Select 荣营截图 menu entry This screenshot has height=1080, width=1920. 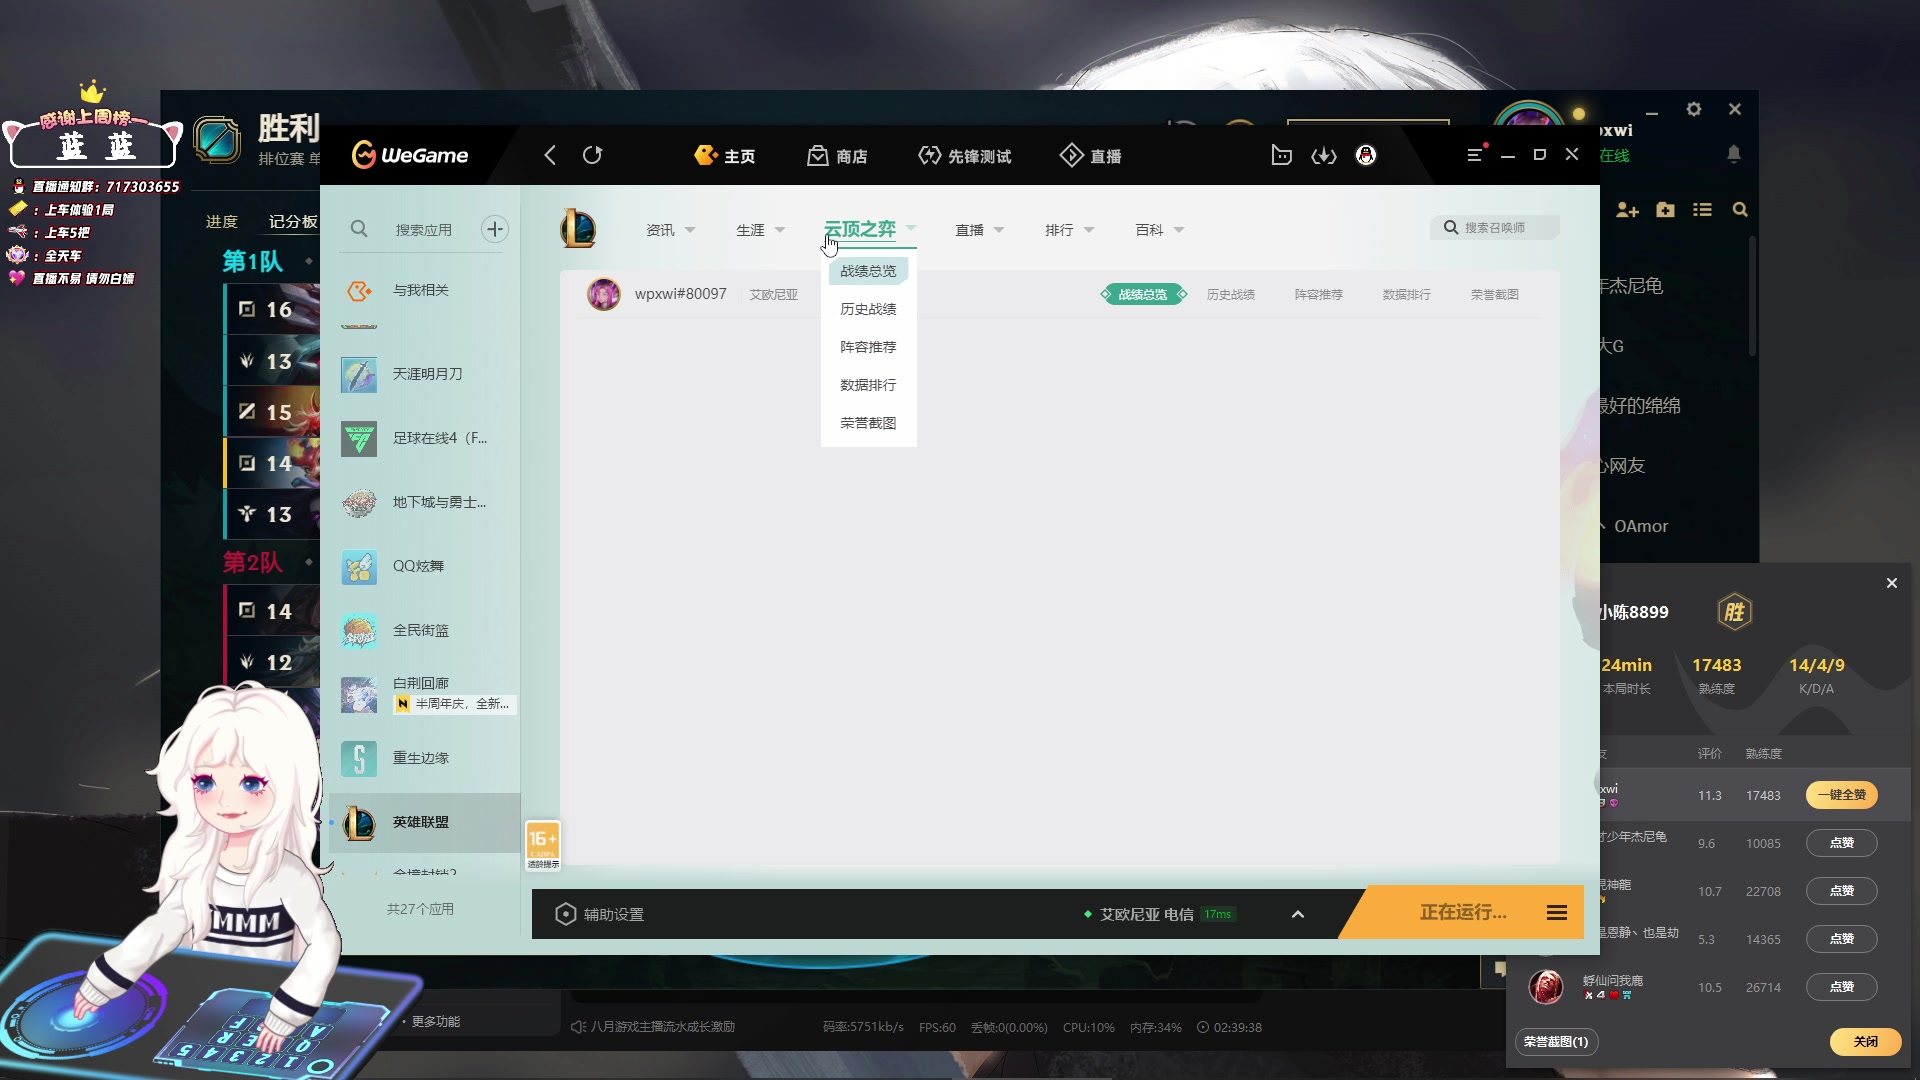click(868, 423)
